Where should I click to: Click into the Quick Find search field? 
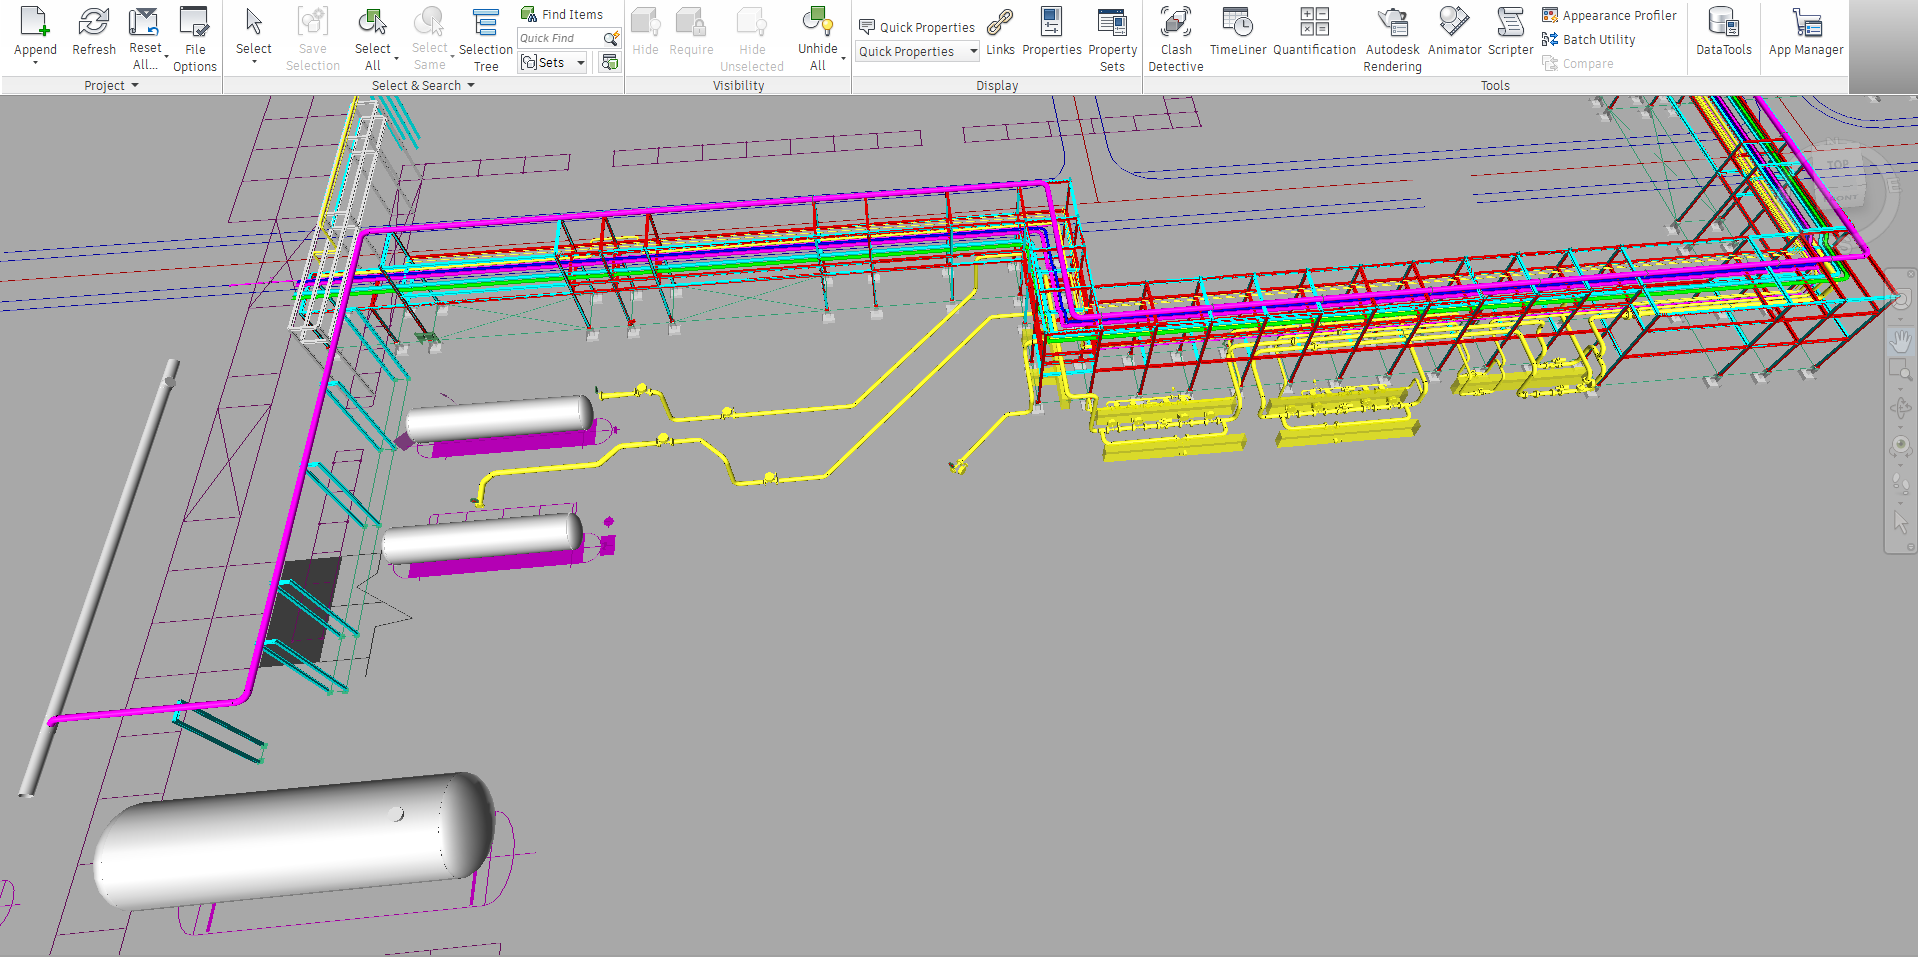(x=558, y=38)
